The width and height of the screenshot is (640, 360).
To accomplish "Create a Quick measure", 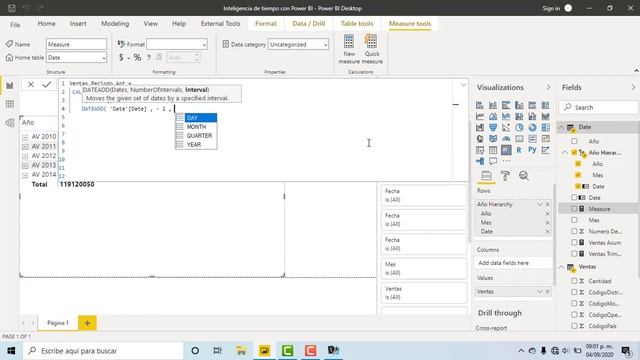I will [x=372, y=49].
